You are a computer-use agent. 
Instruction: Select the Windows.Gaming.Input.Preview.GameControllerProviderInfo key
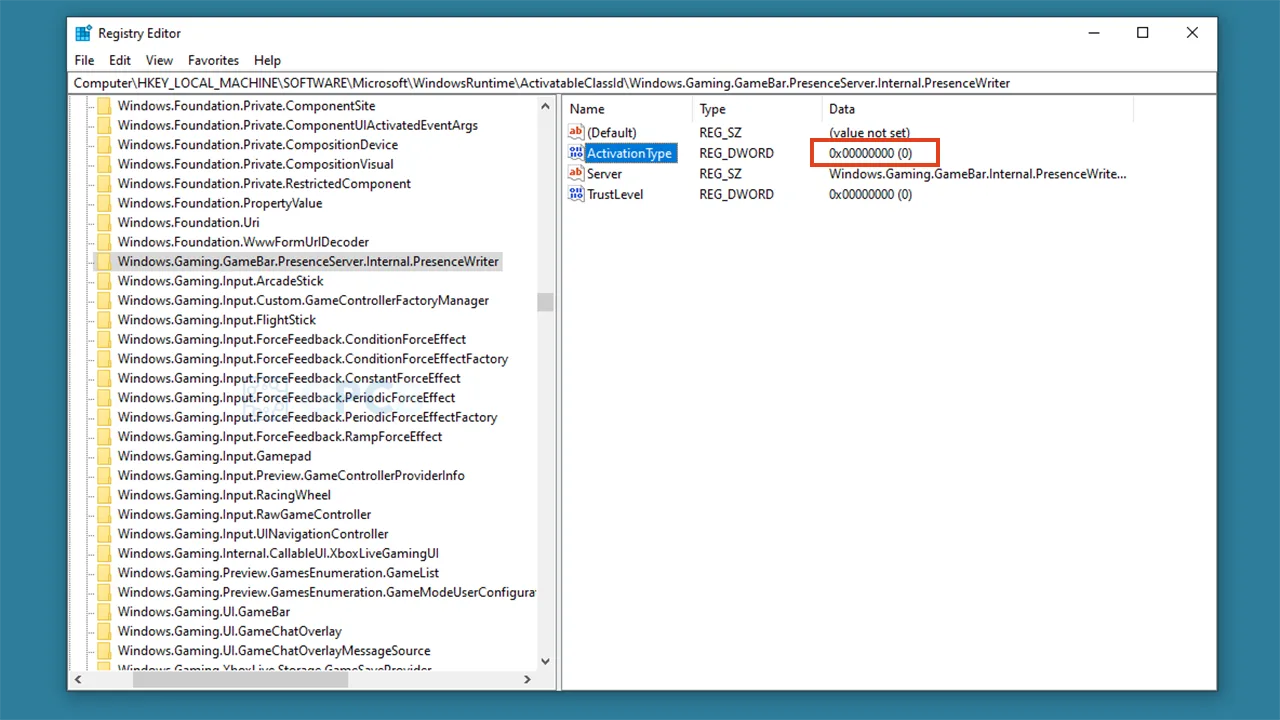pyautogui.click(x=291, y=476)
